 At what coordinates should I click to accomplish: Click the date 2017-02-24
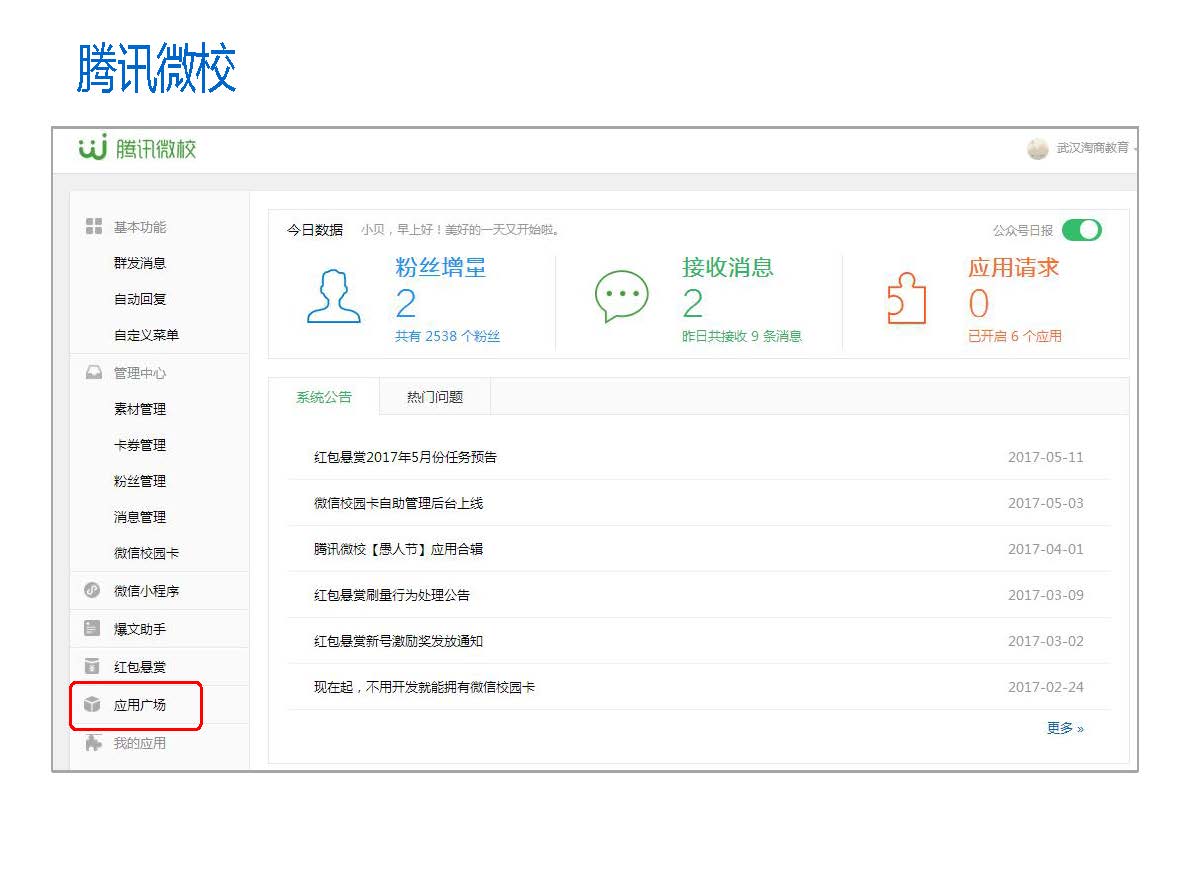tap(1045, 687)
